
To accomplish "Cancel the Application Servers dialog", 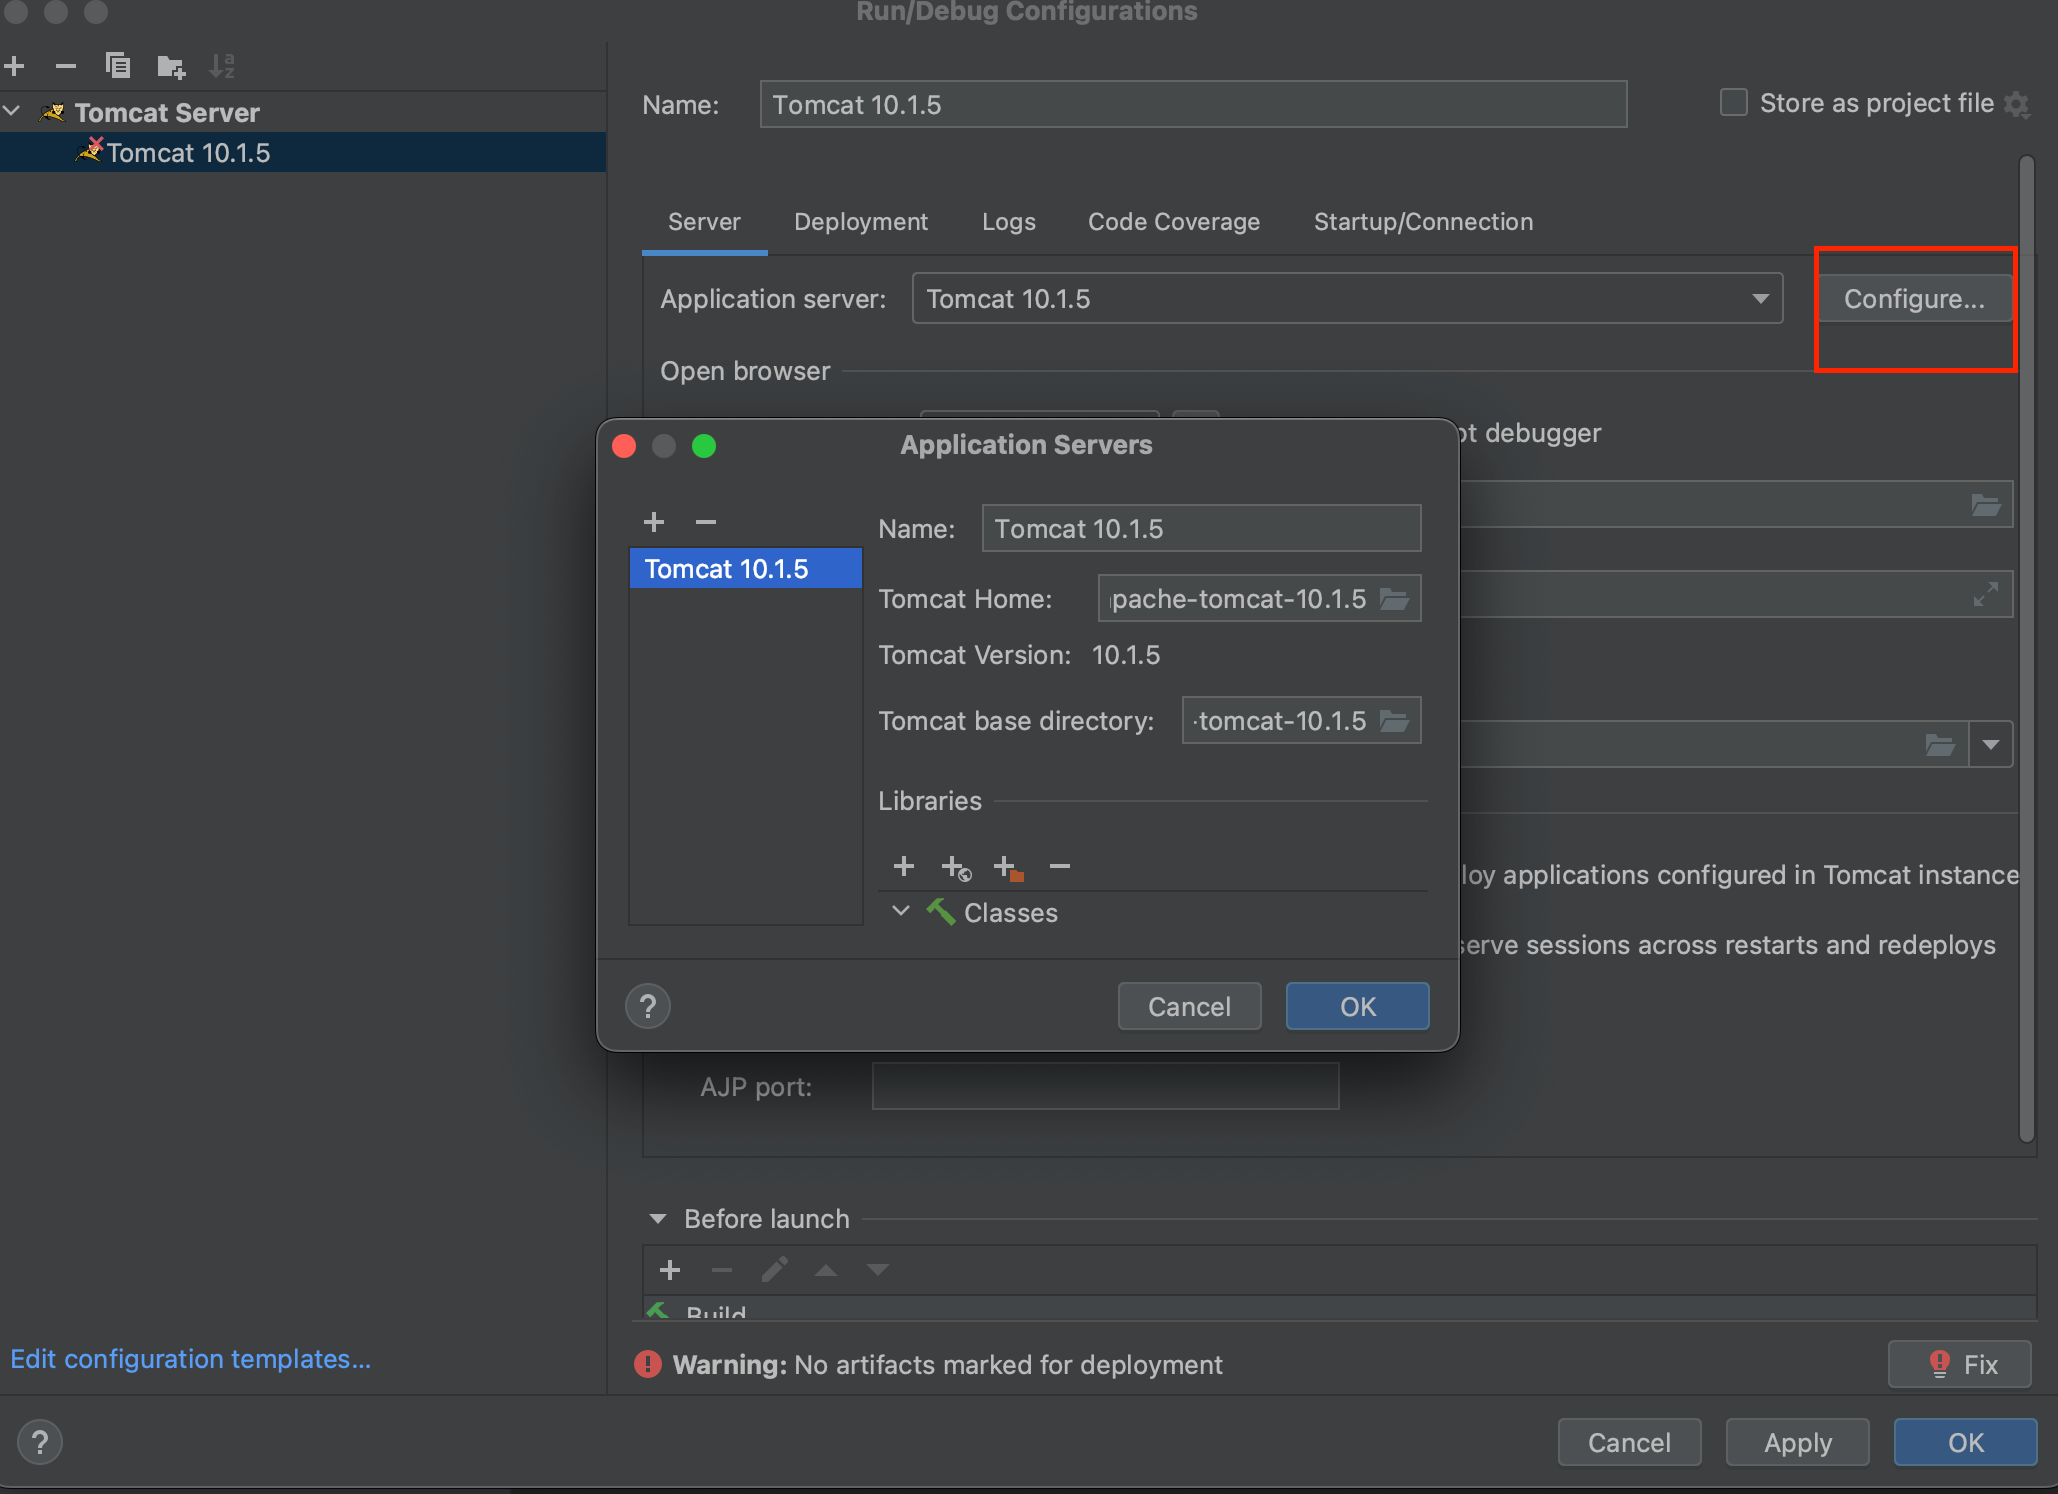I will coord(1189,1006).
